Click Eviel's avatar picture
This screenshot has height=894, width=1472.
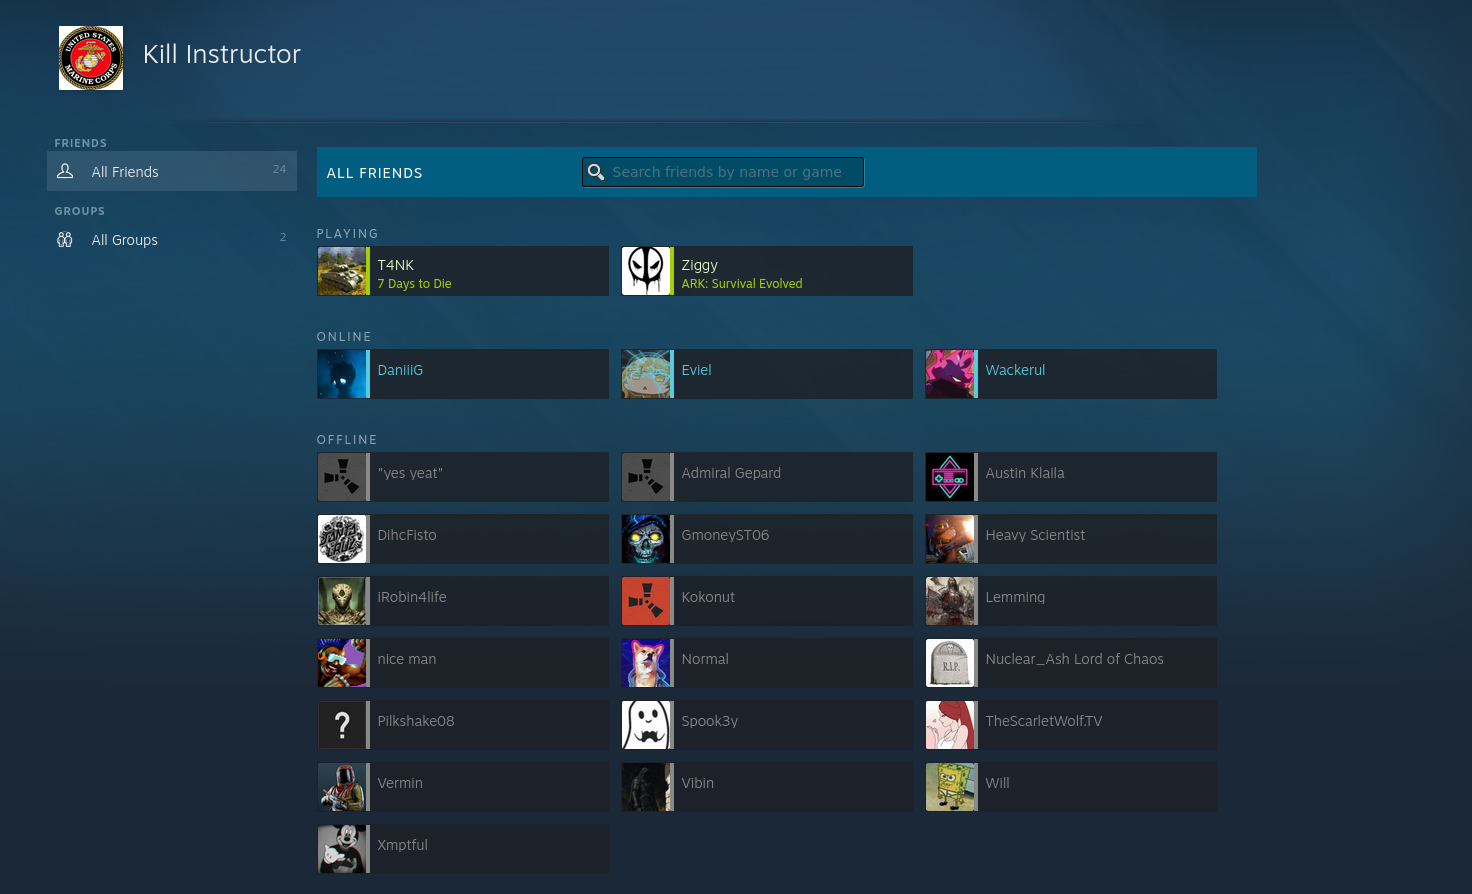(646, 374)
